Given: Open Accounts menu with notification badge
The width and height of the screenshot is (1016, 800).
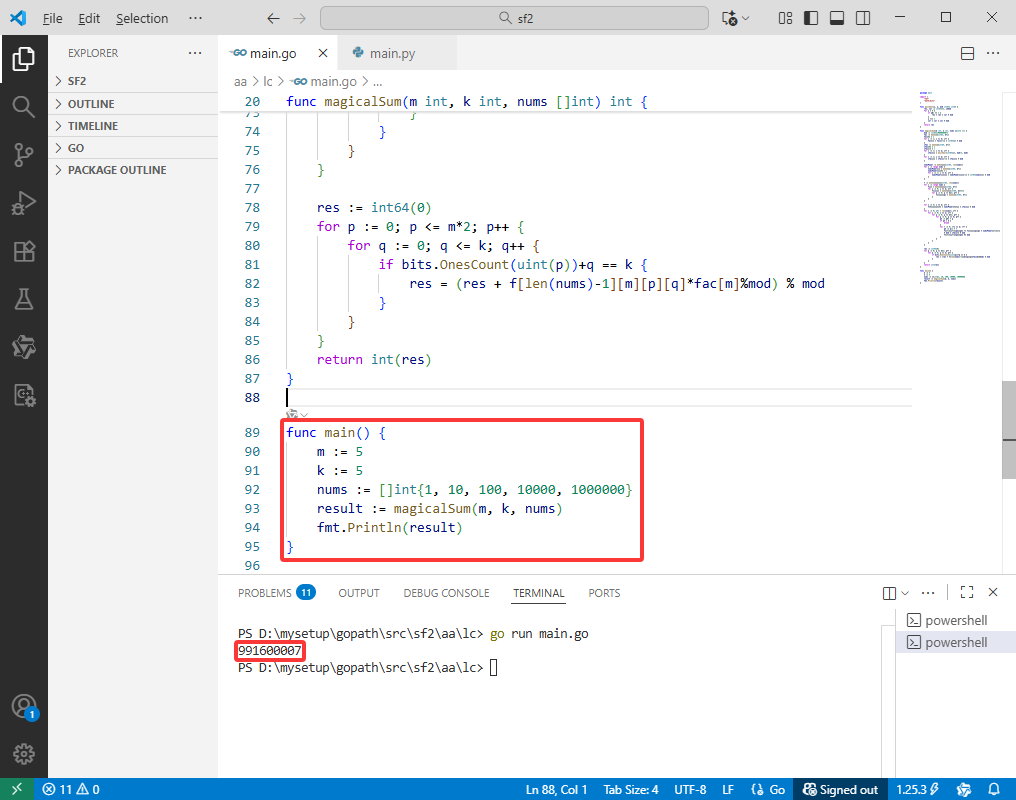Looking at the screenshot, I should (x=24, y=707).
